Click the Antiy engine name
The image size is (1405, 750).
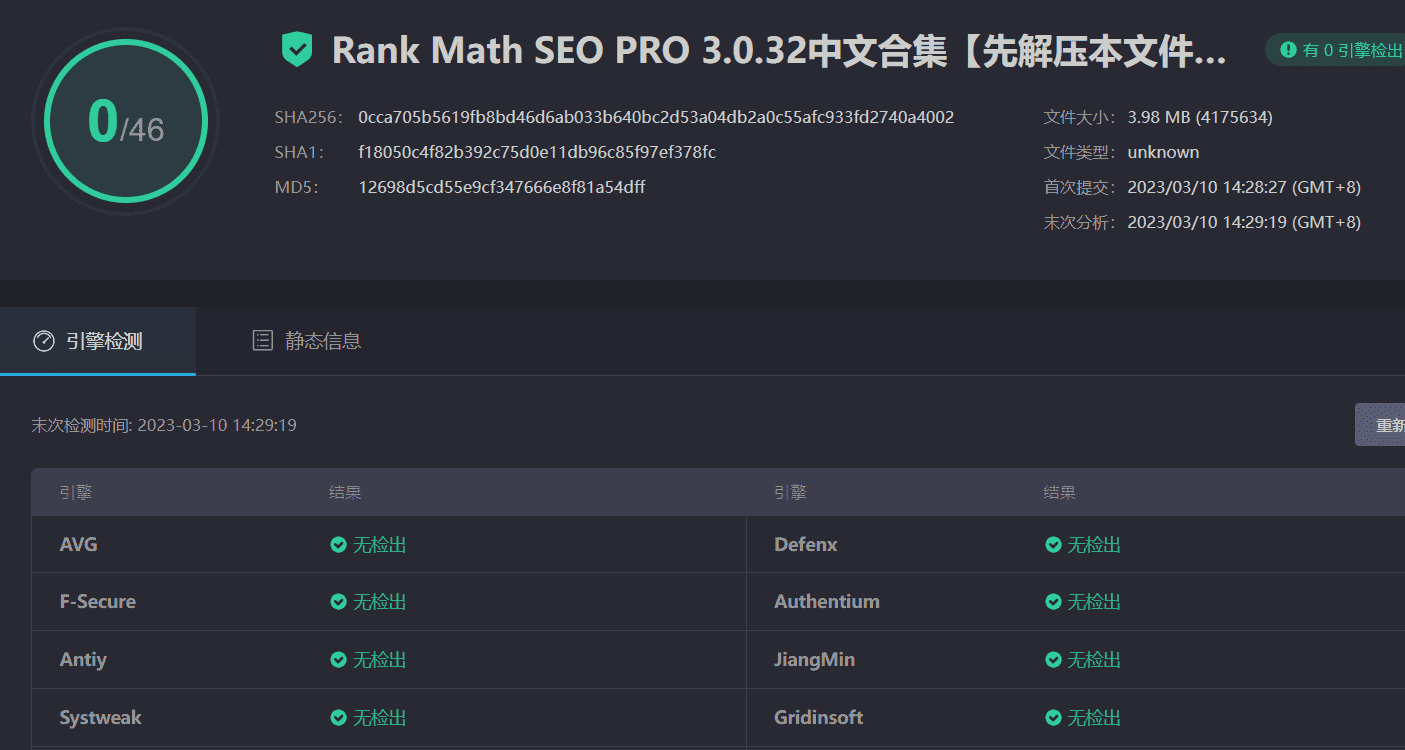(83, 660)
